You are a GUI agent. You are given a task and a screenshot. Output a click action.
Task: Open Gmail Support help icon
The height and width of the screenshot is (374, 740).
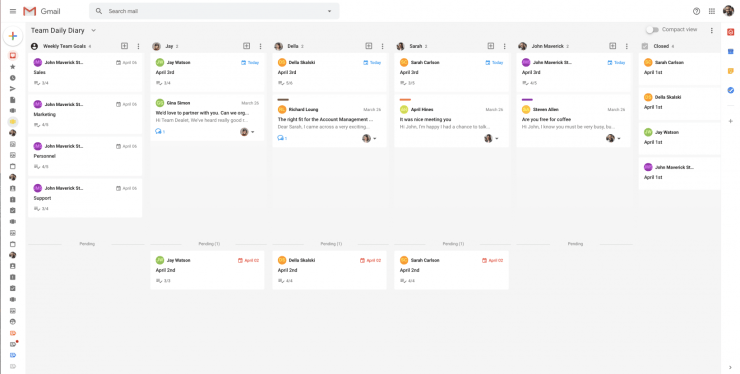point(696,11)
